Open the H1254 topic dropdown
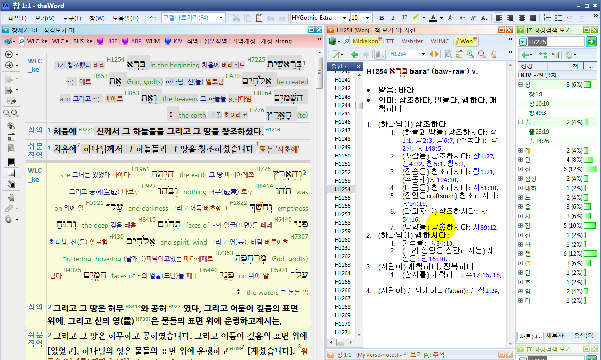The width and height of the screenshot is (601, 360). pyautogui.click(x=423, y=54)
